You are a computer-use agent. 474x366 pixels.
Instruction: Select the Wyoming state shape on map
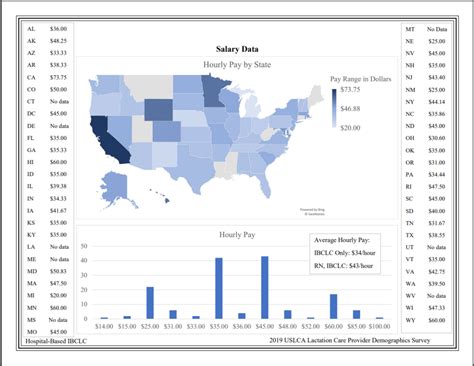pos(159,110)
